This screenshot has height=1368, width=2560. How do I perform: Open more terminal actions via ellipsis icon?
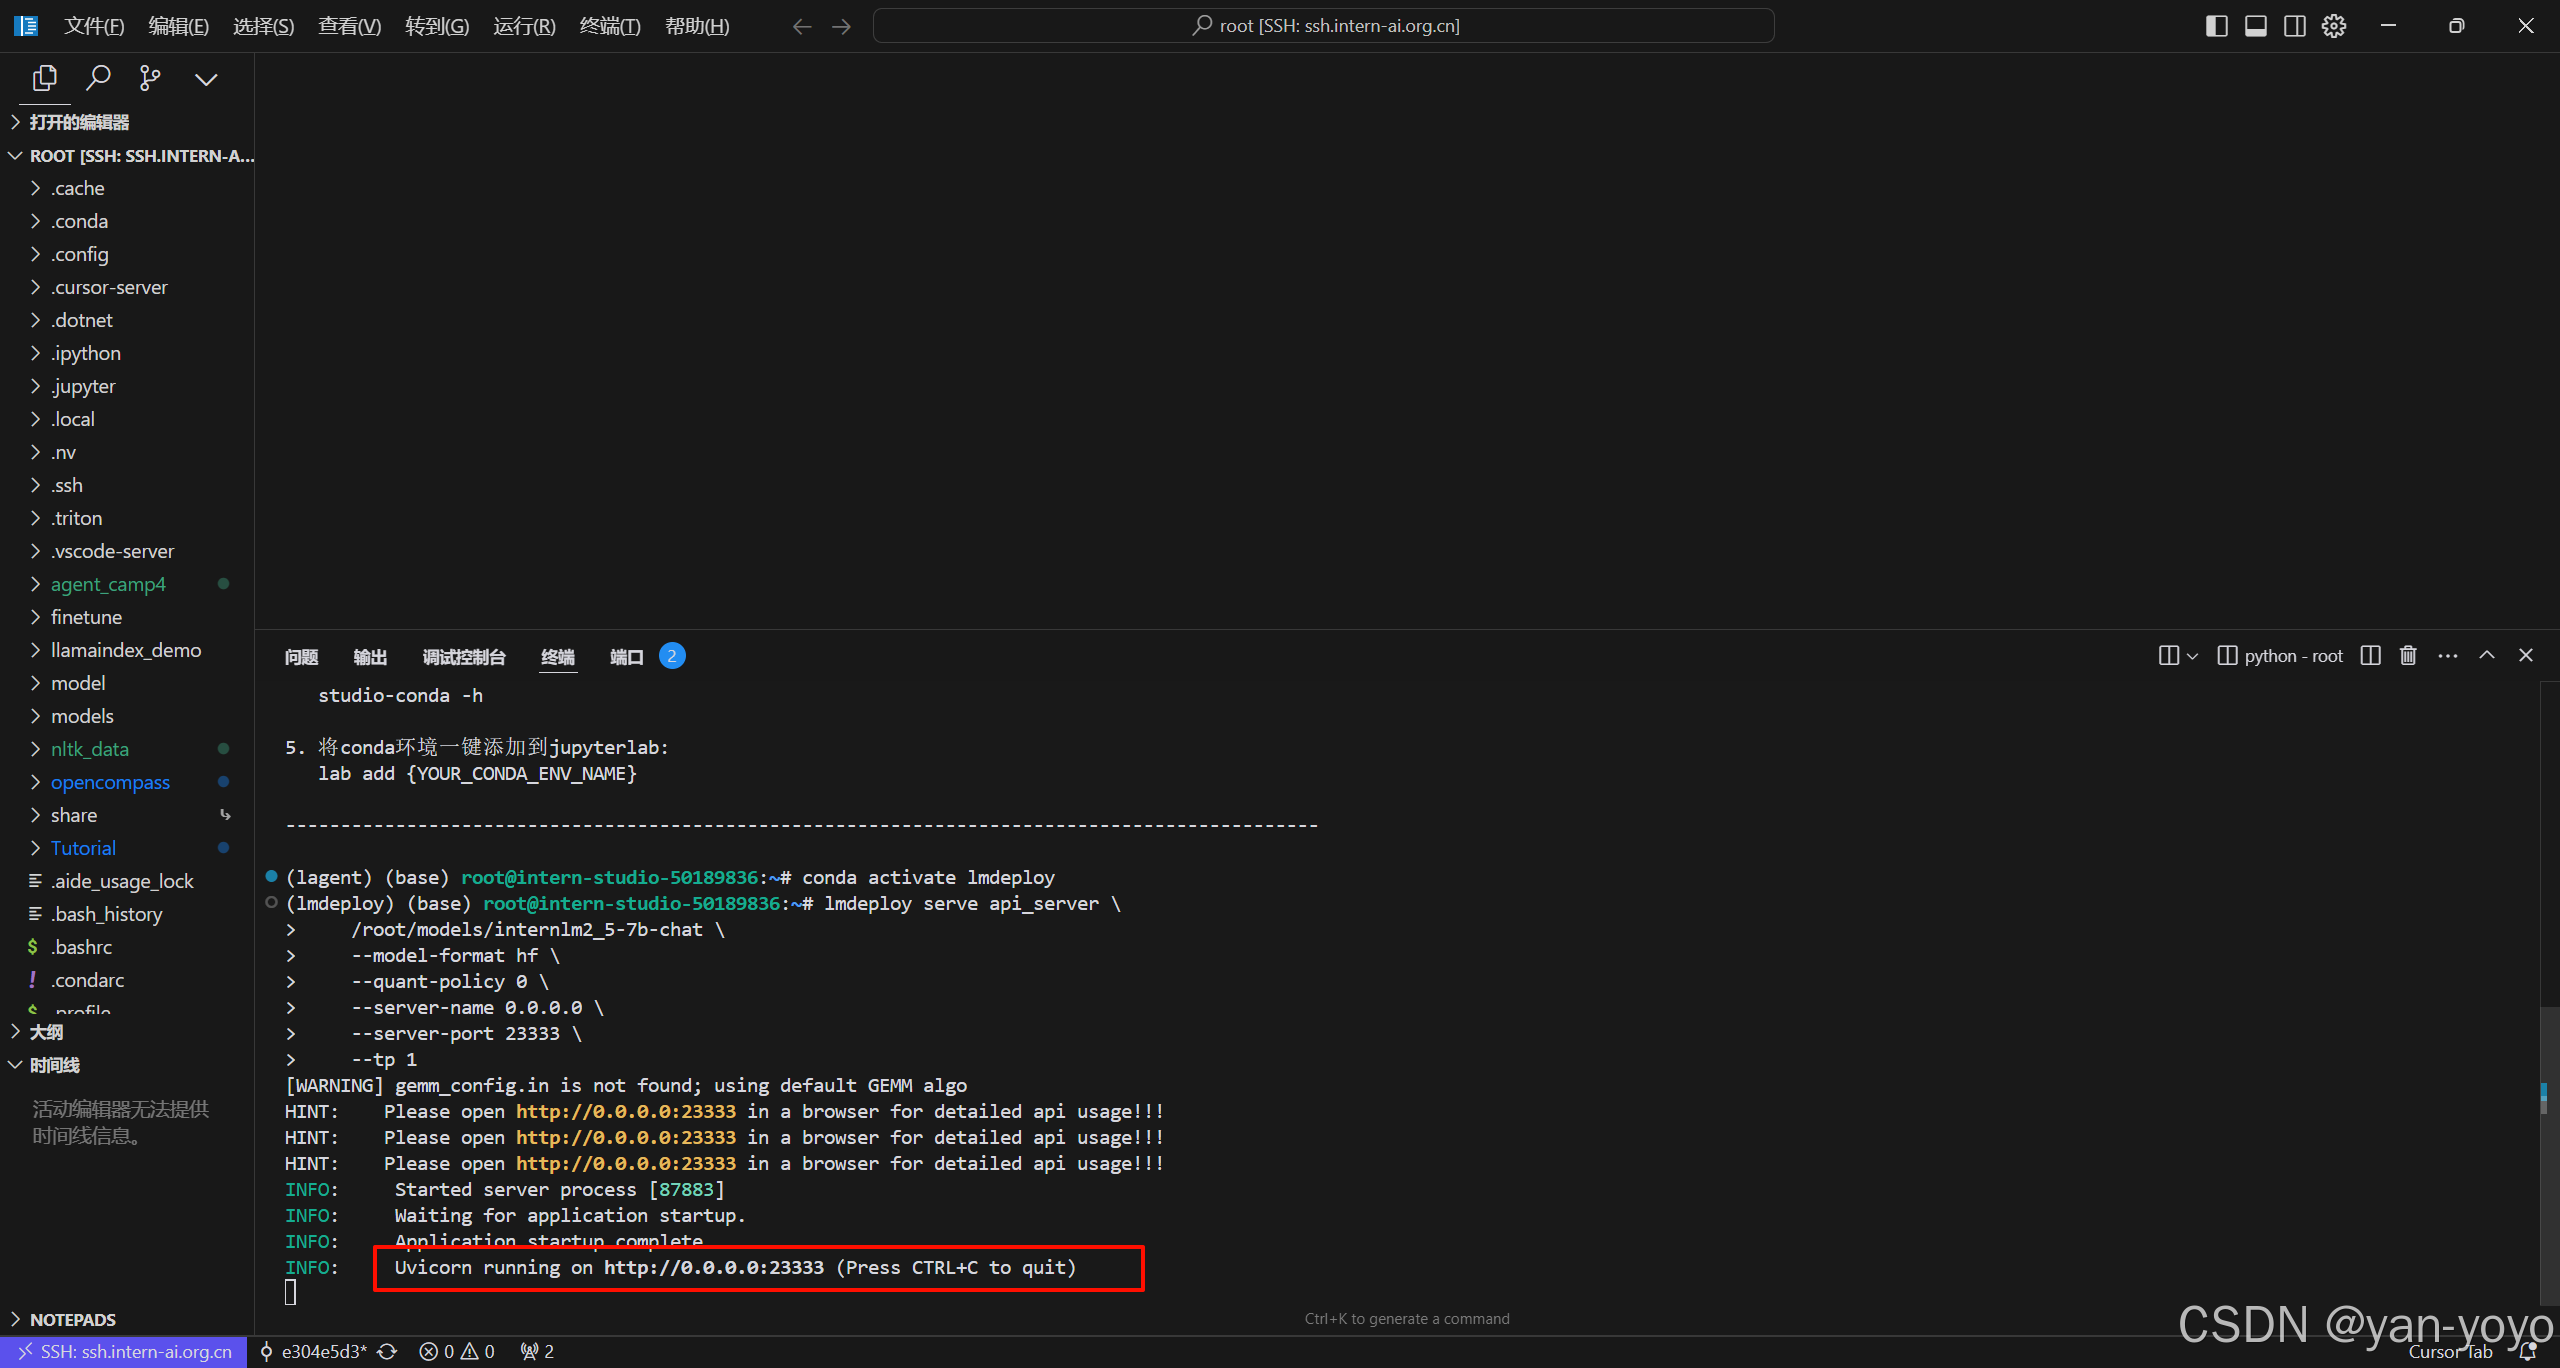tap(2448, 655)
